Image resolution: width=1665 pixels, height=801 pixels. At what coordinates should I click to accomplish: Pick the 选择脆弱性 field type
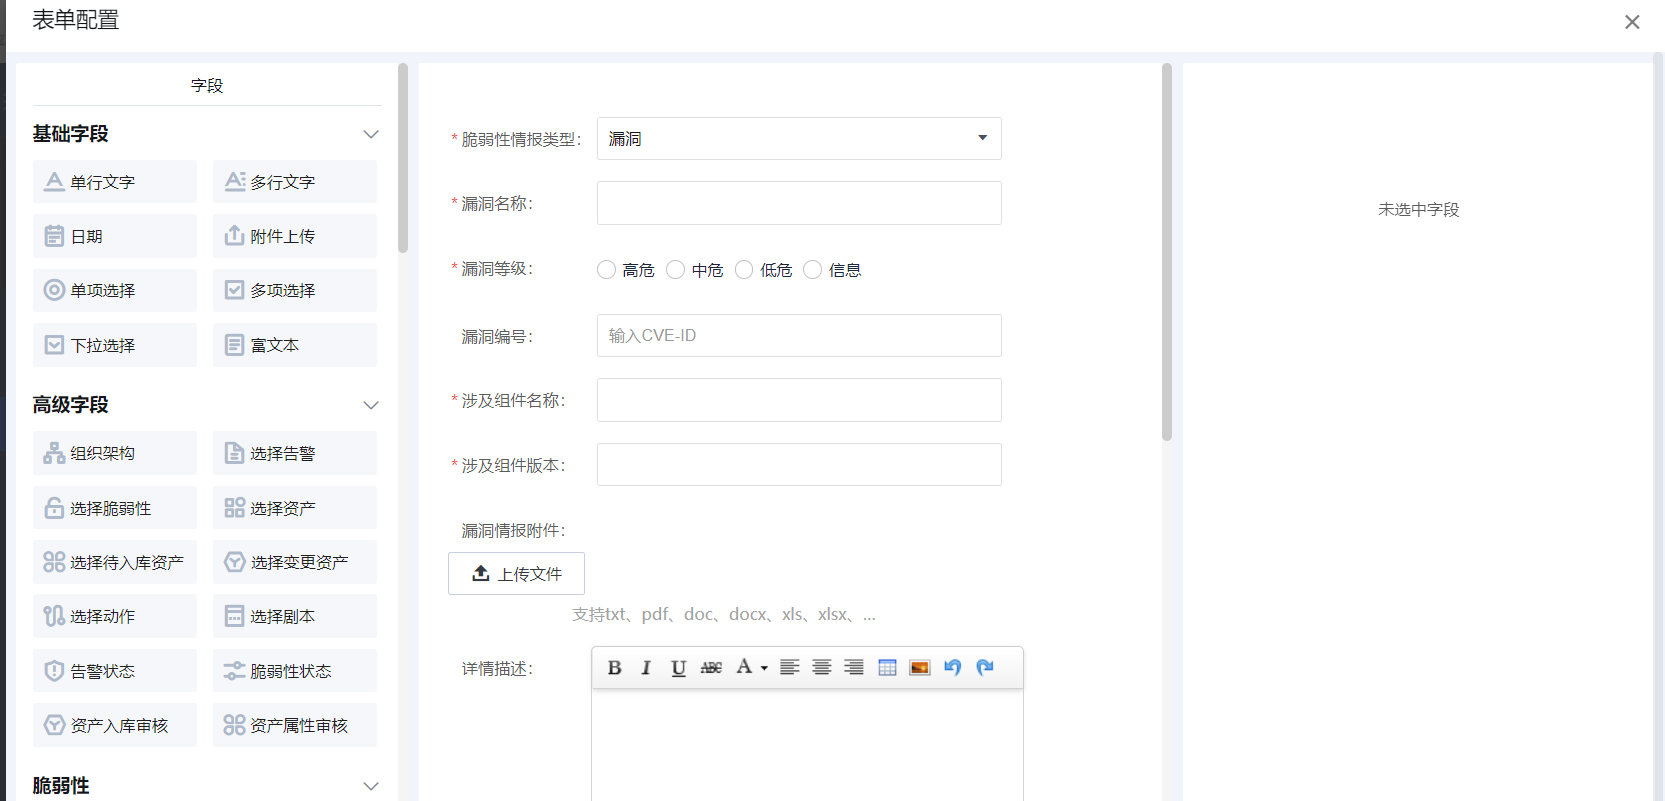pos(115,508)
